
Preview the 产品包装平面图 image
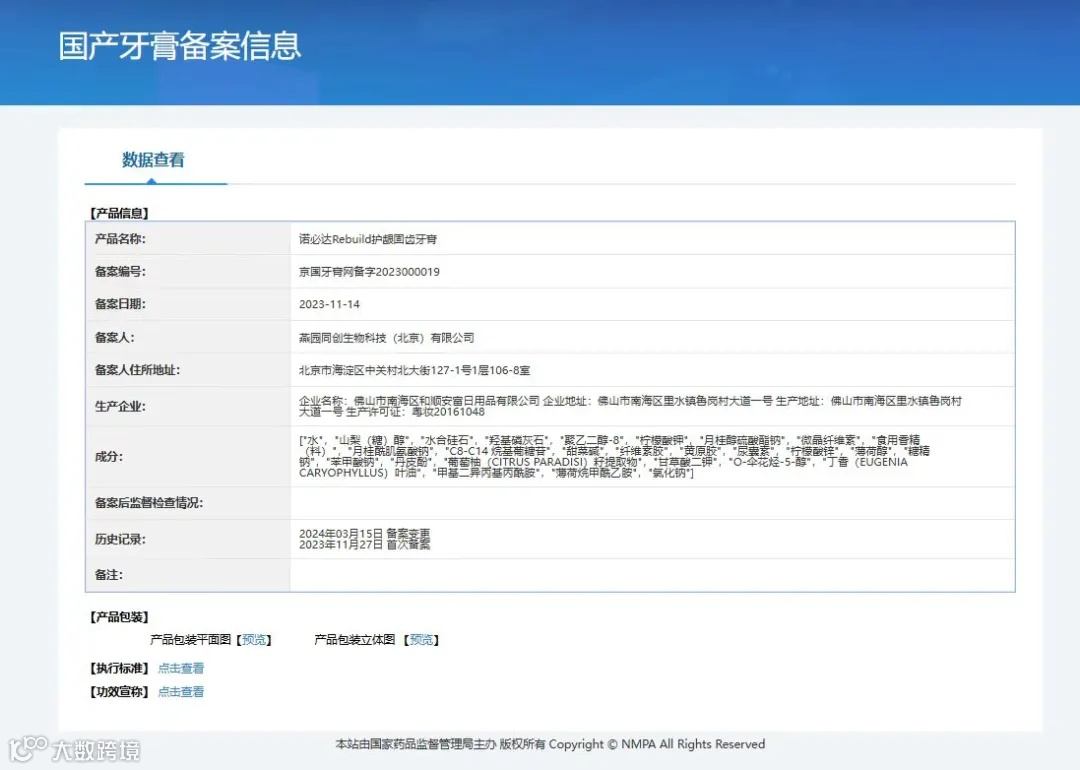click(x=253, y=640)
